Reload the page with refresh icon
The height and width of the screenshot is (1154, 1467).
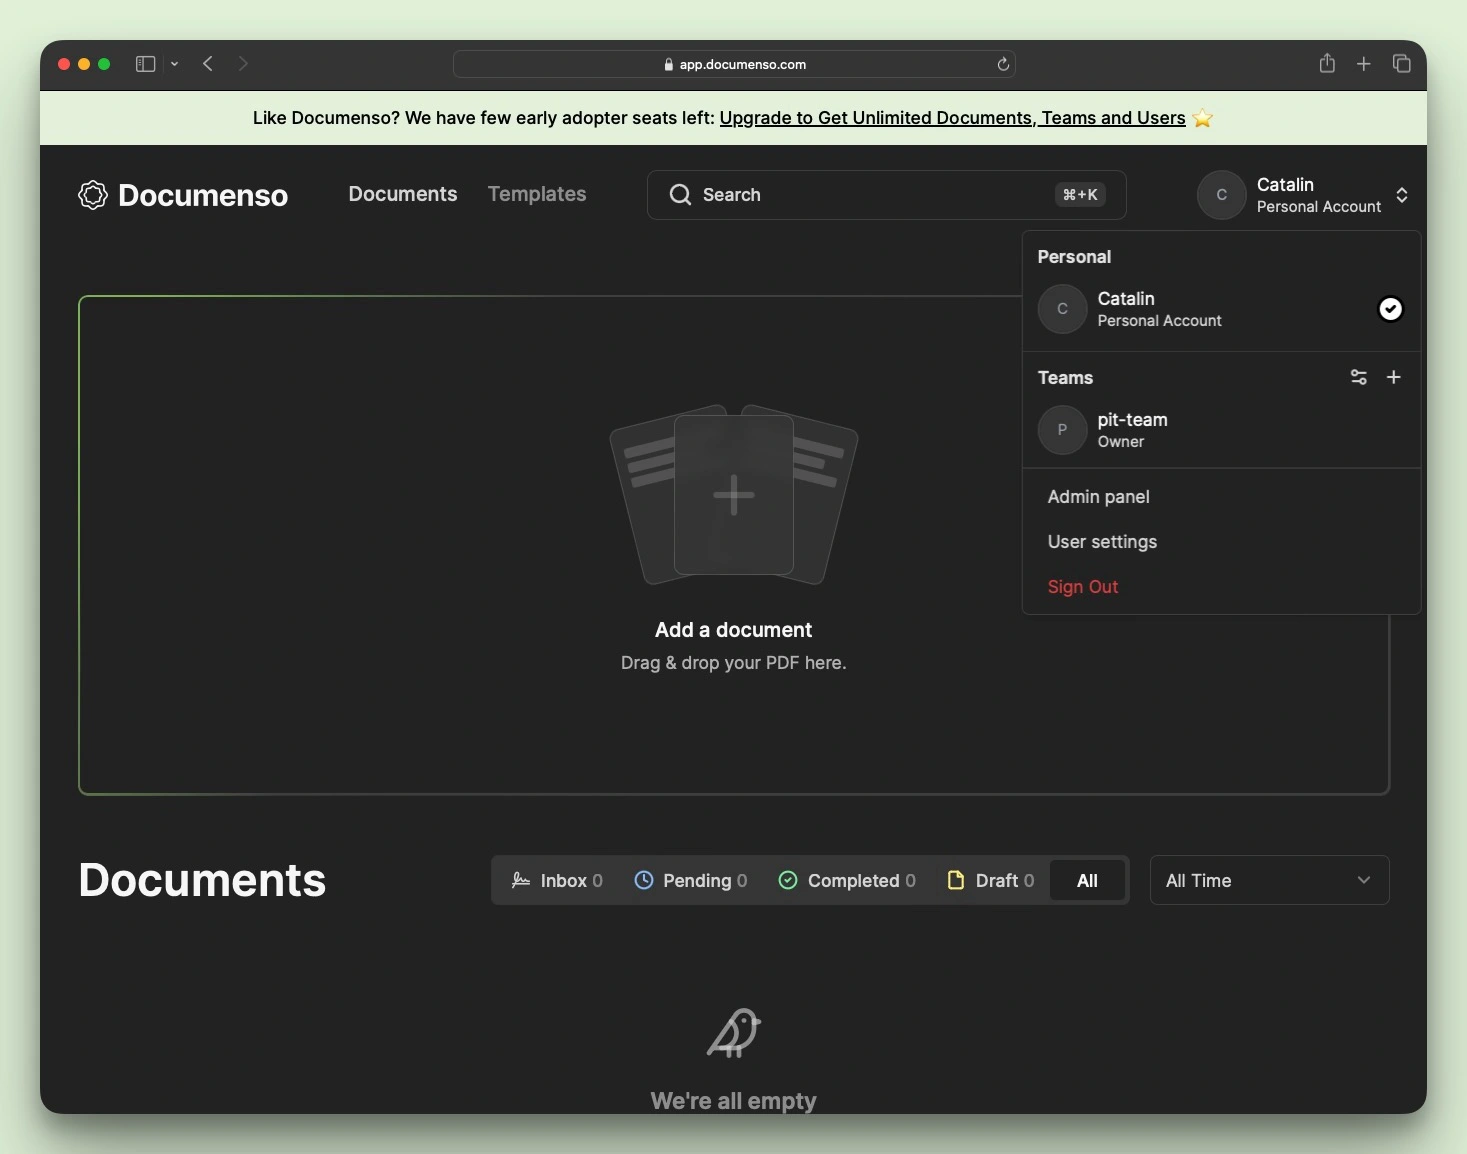pos(1003,64)
